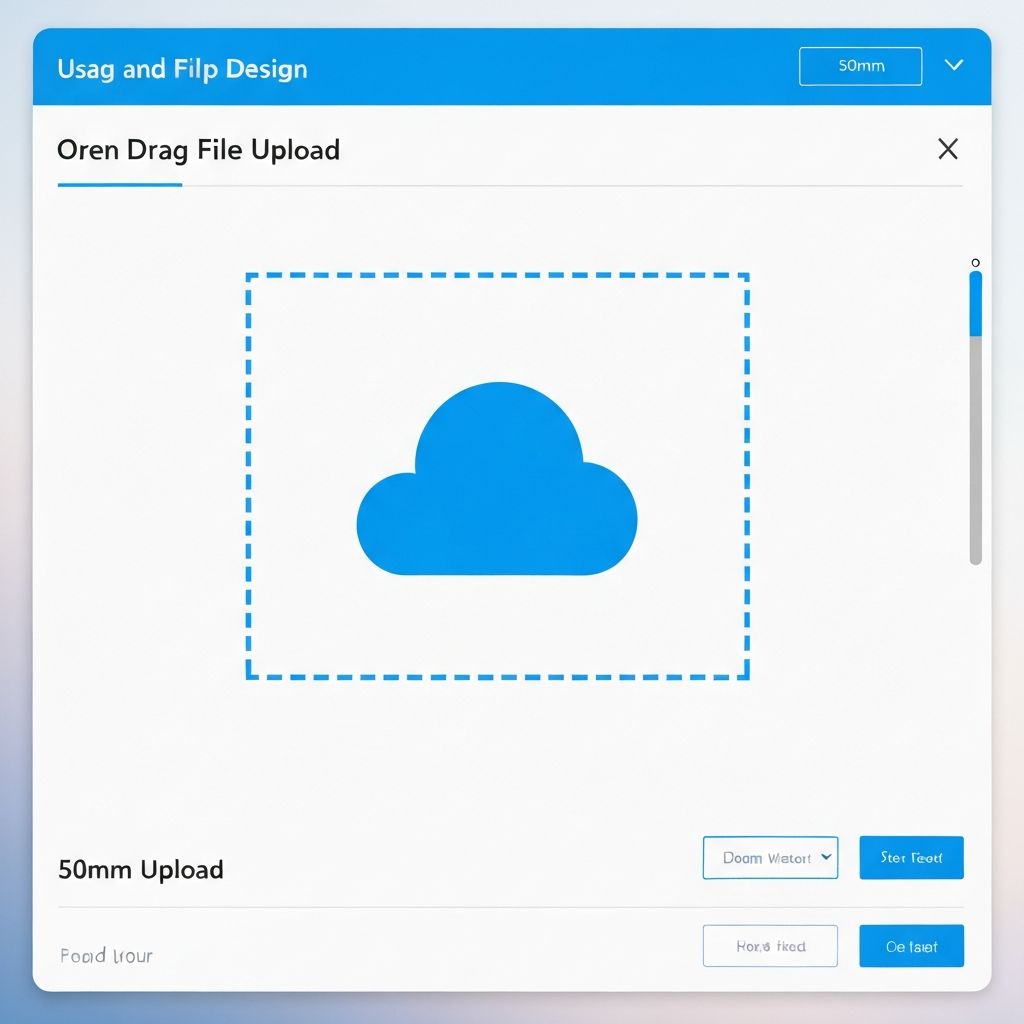Click the small circle above the scrollbar
1024x1024 pixels.
(975, 262)
